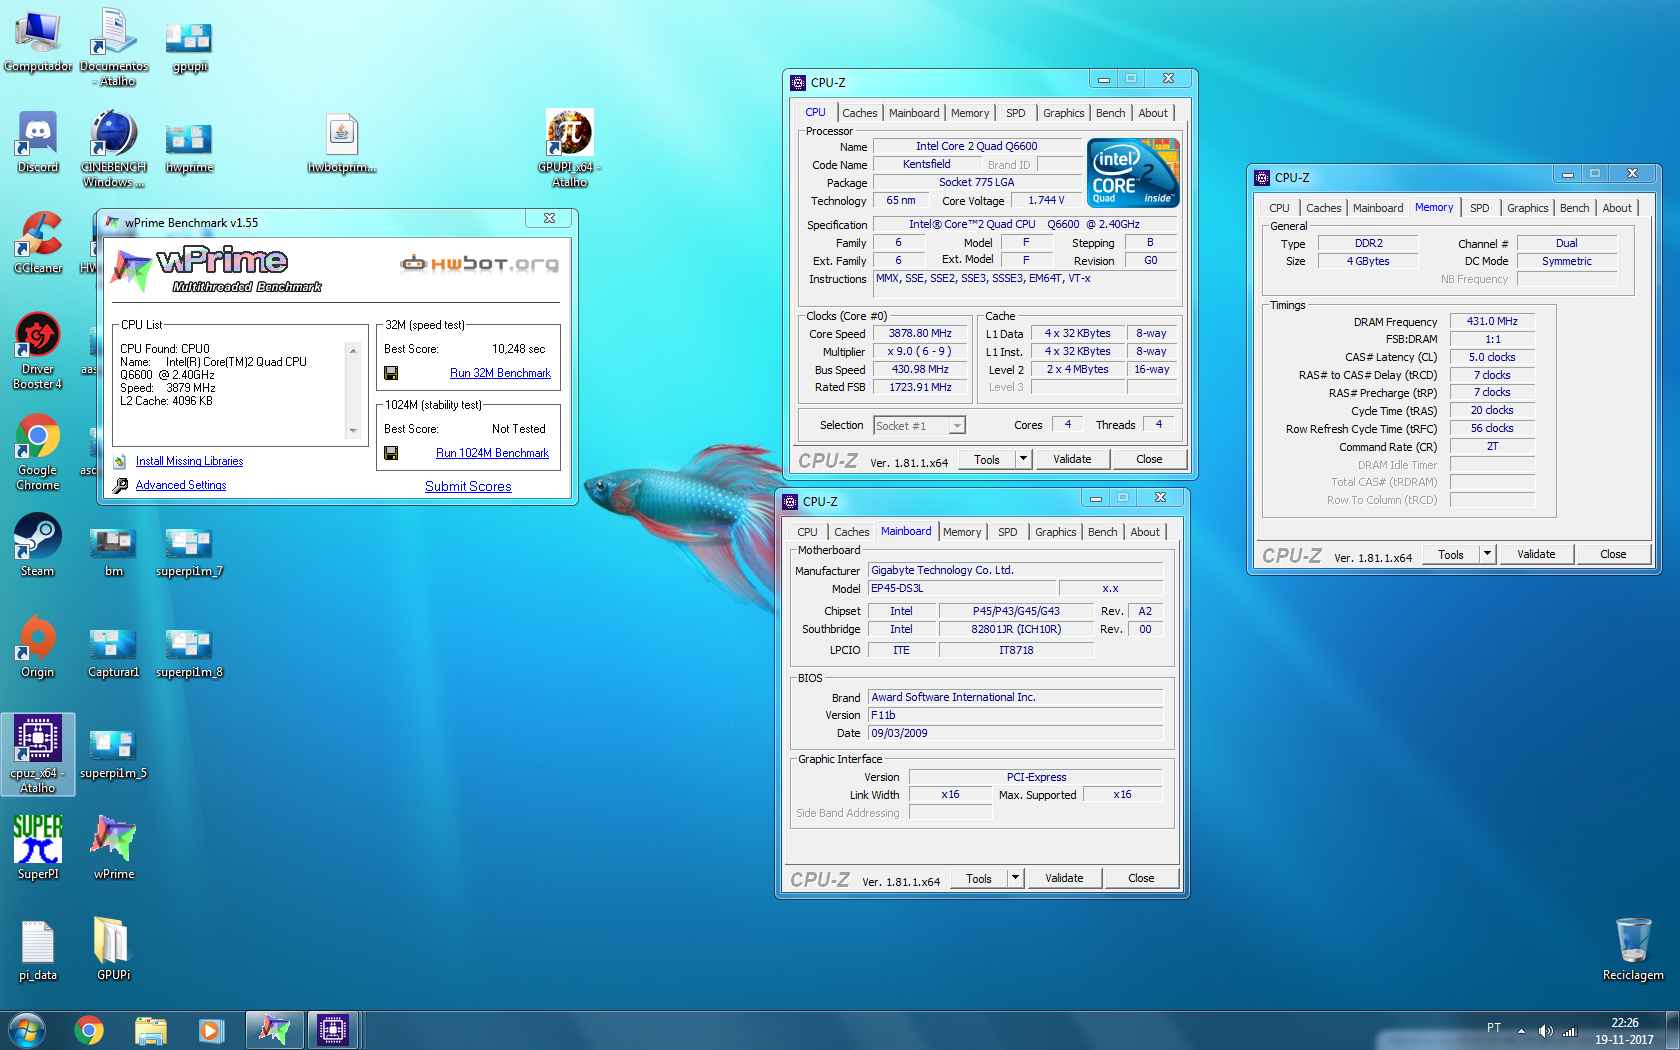Open the bm desktop icon
The height and width of the screenshot is (1050, 1680).
point(114,552)
